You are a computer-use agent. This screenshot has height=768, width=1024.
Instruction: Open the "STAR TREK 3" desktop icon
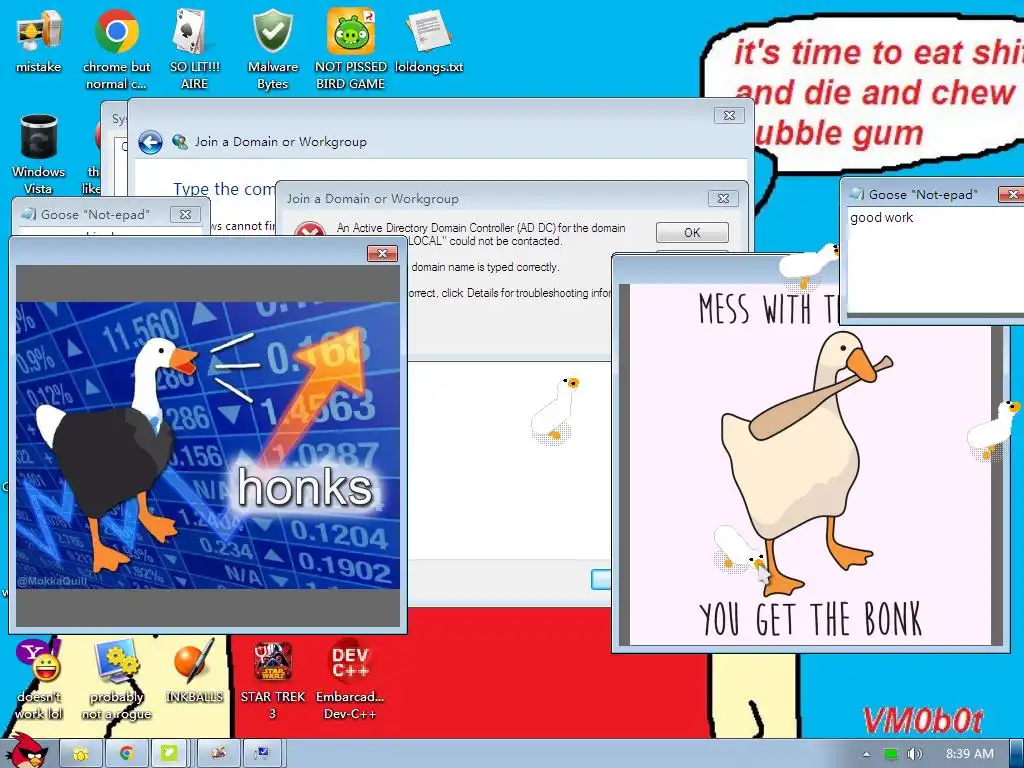click(x=272, y=680)
